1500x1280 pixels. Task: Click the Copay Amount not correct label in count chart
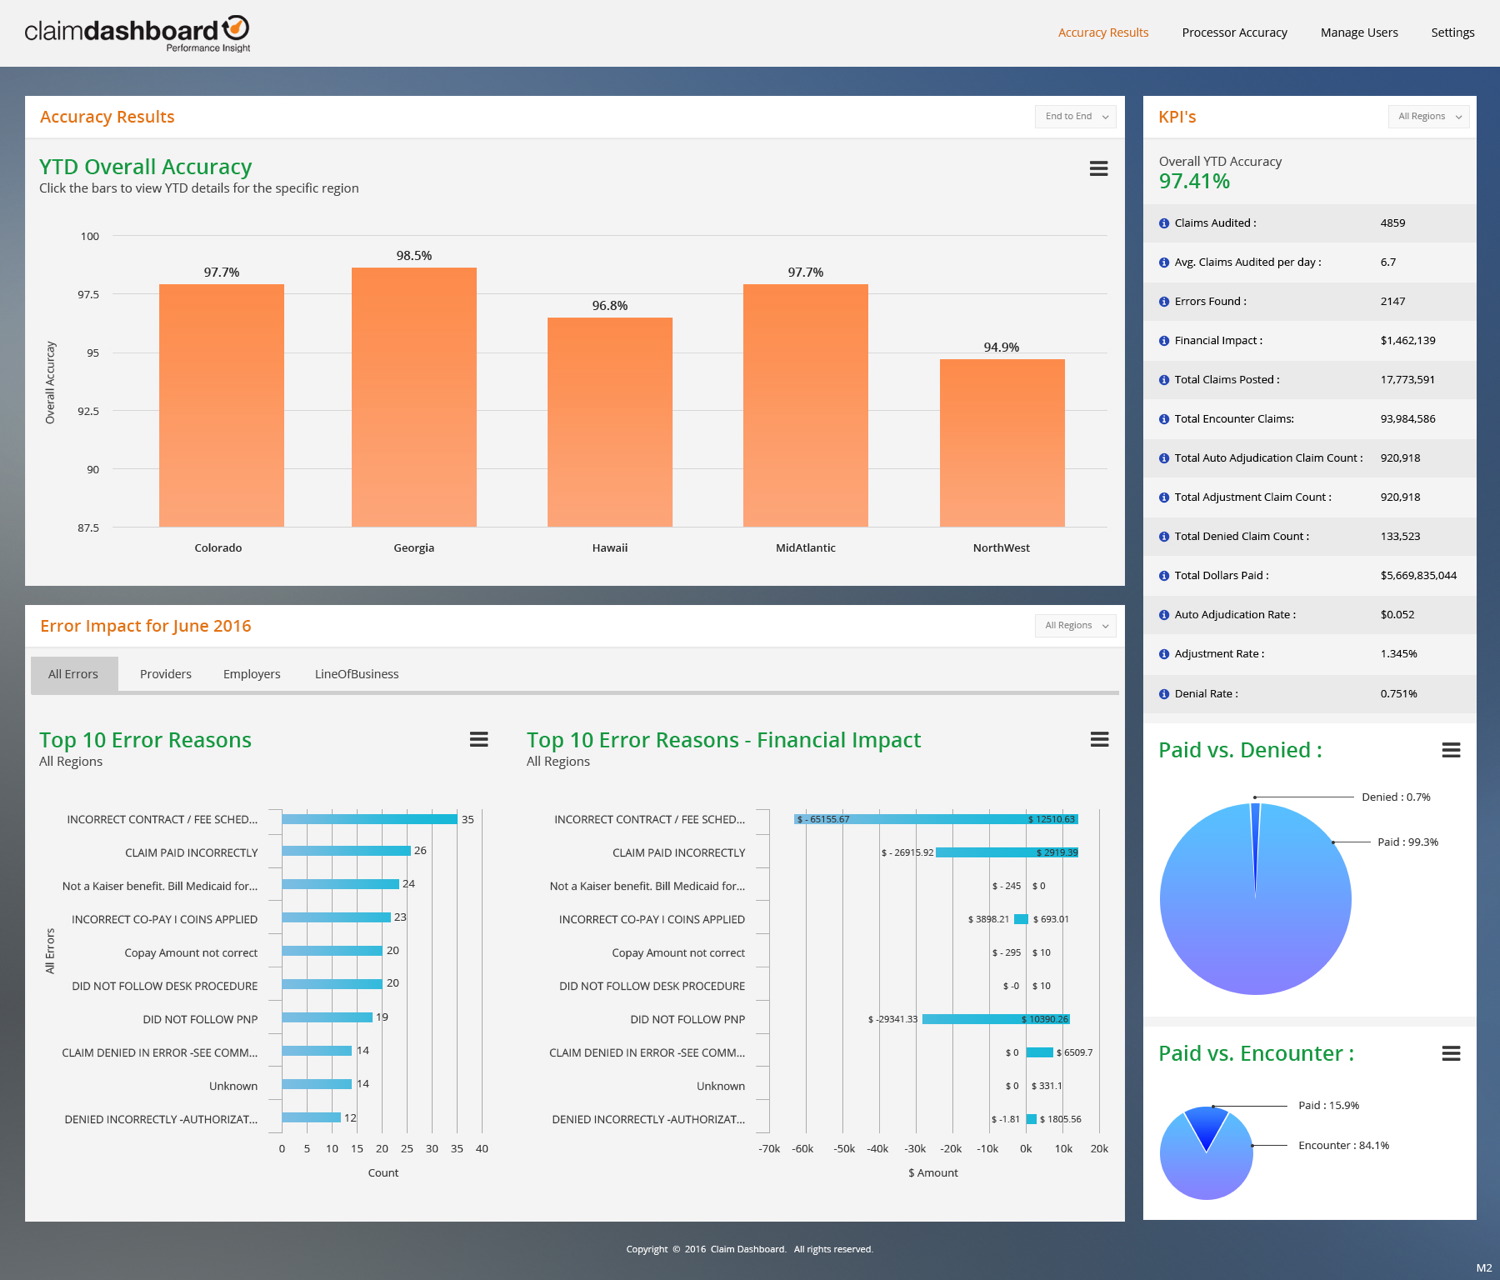[x=191, y=953]
